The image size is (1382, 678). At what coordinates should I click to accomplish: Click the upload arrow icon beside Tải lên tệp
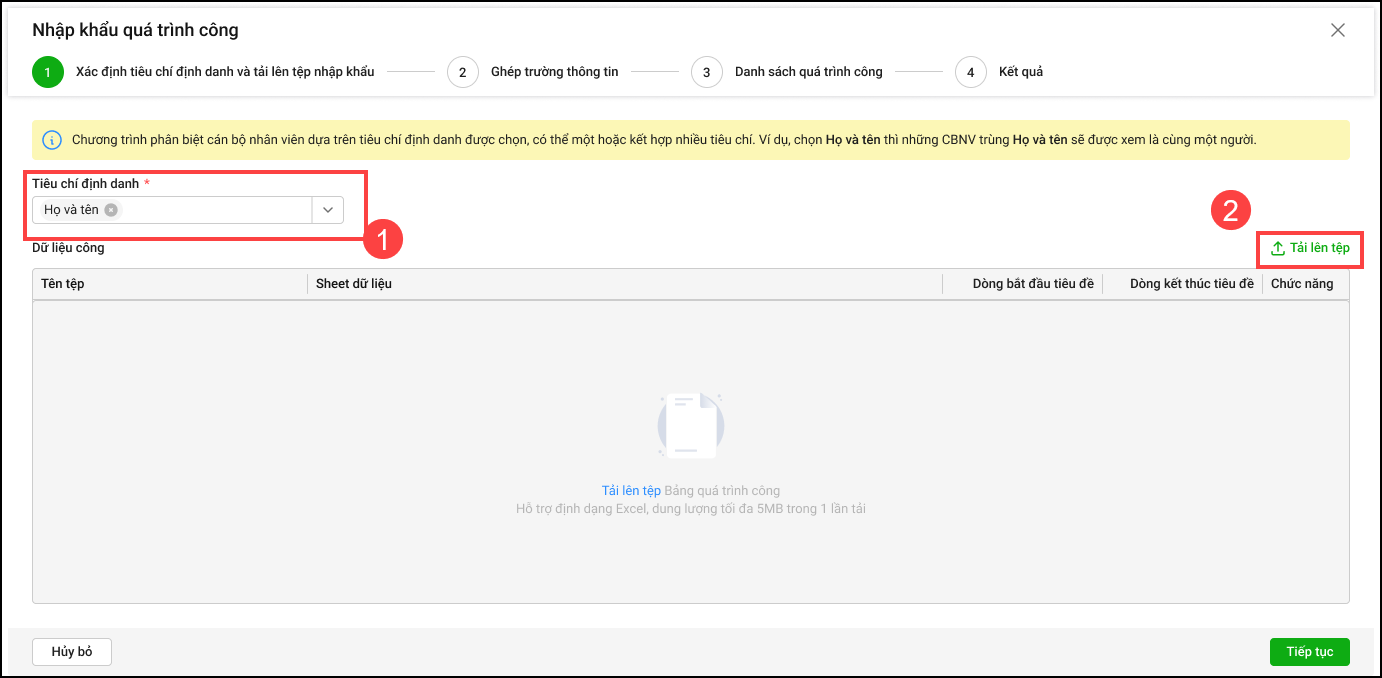pos(1277,248)
